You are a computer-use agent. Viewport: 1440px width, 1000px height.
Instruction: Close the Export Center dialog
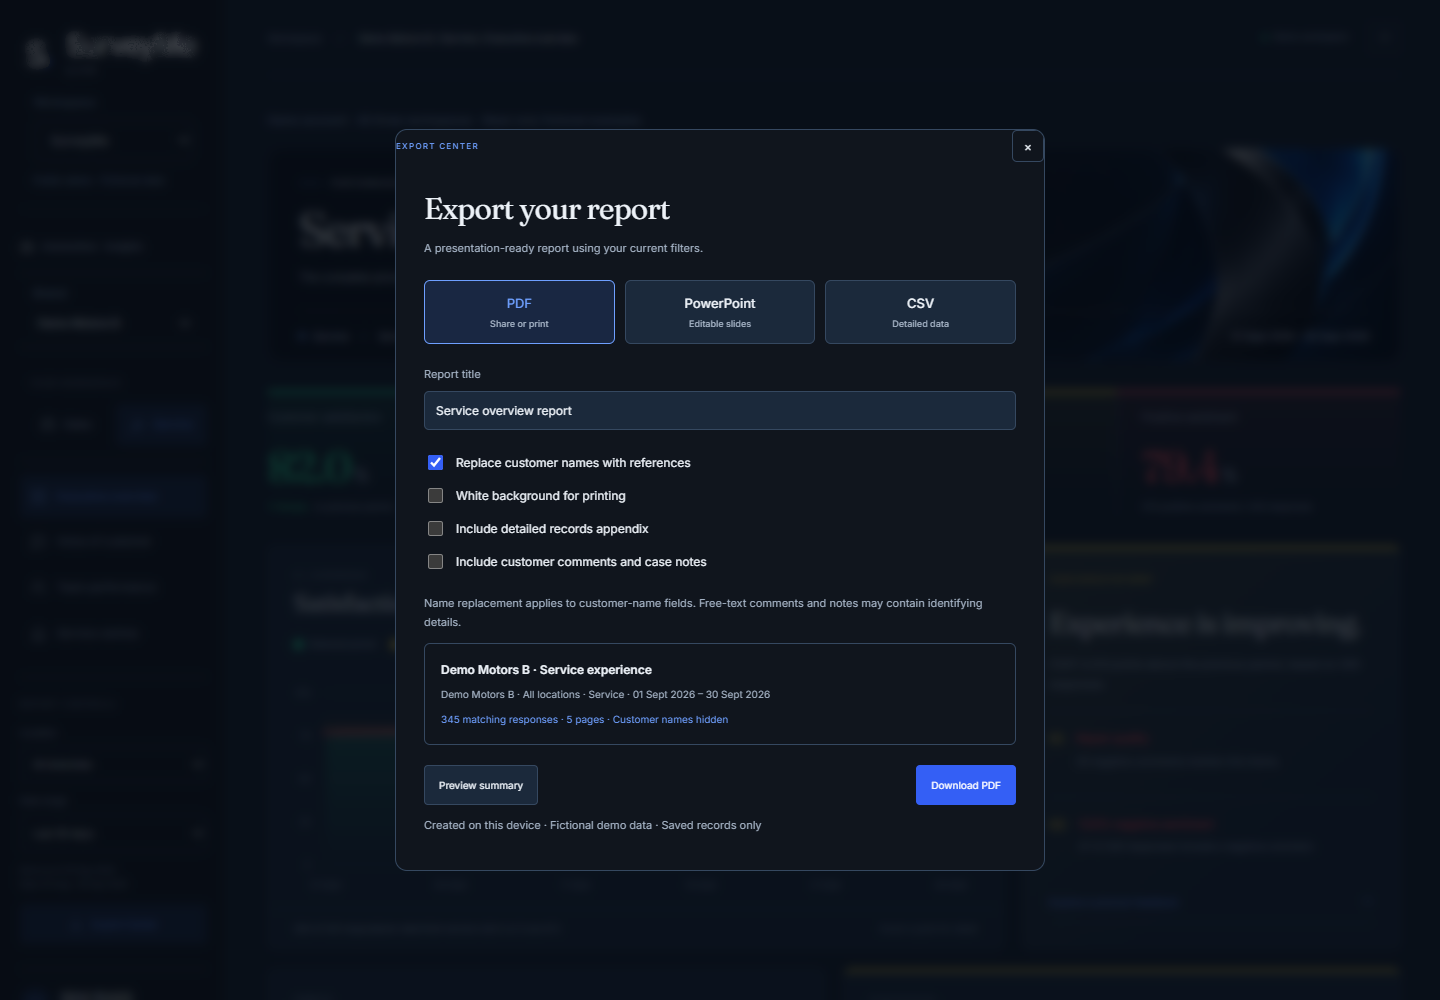point(1027,147)
